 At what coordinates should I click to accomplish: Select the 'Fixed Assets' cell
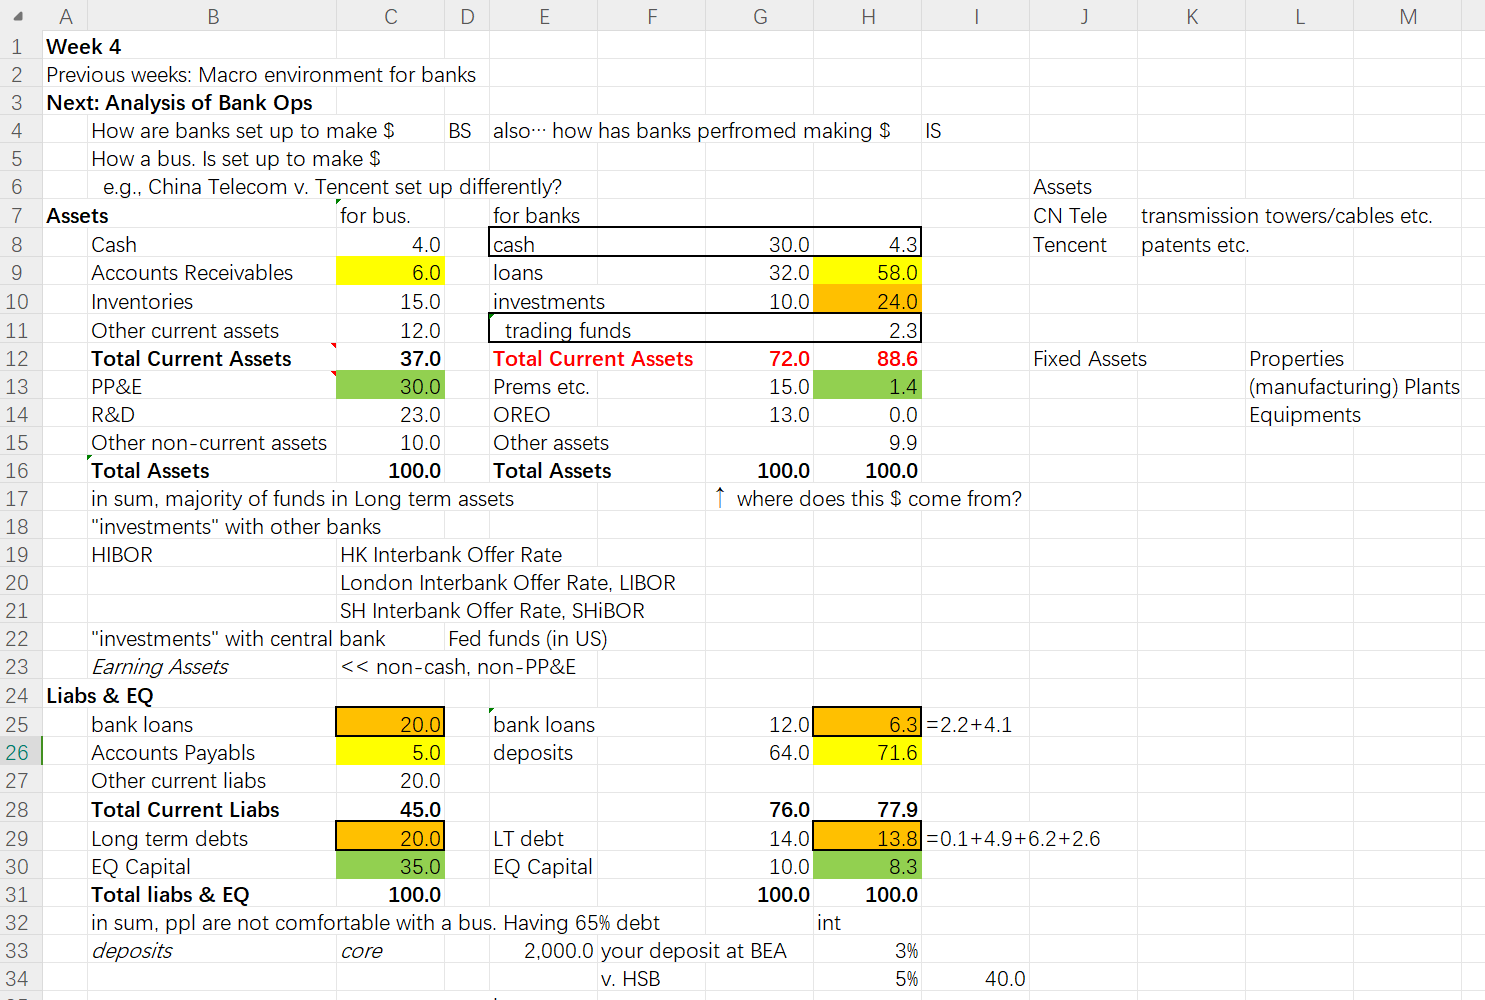(1090, 359)
